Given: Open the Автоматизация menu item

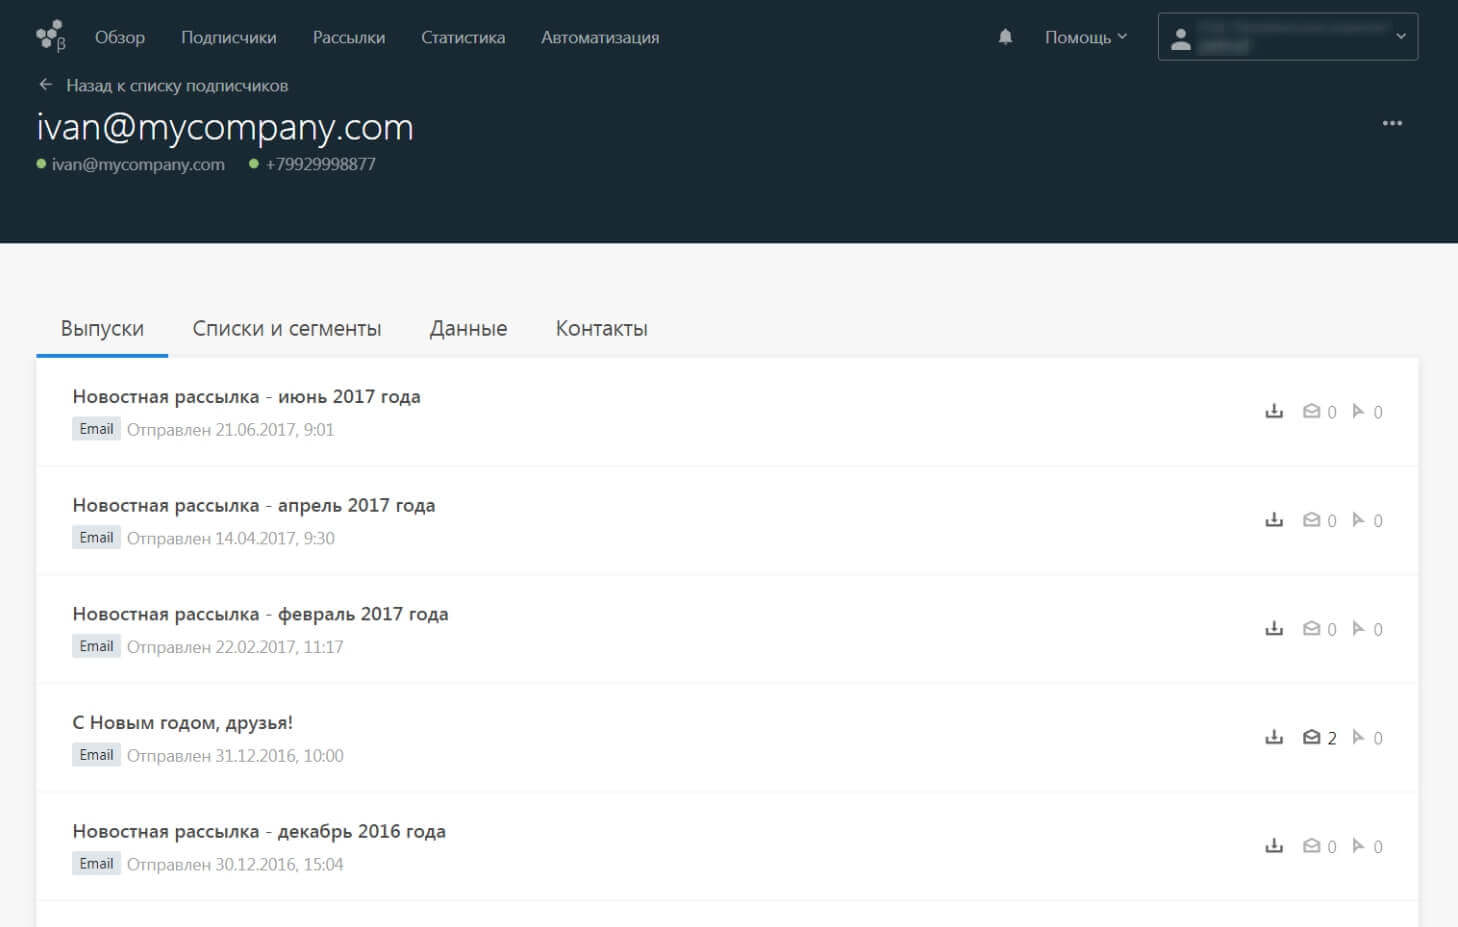Looking at the screenshot, I should point(599,37).
